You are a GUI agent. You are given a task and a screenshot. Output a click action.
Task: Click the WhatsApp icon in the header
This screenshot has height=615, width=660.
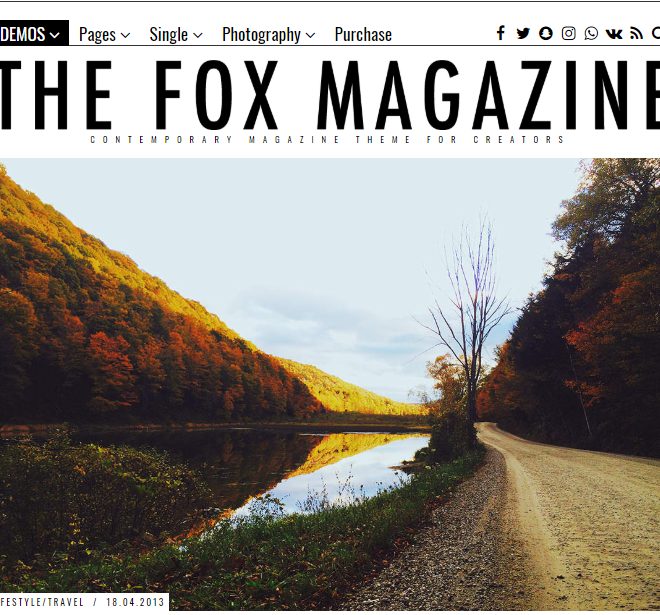[591, 33]
